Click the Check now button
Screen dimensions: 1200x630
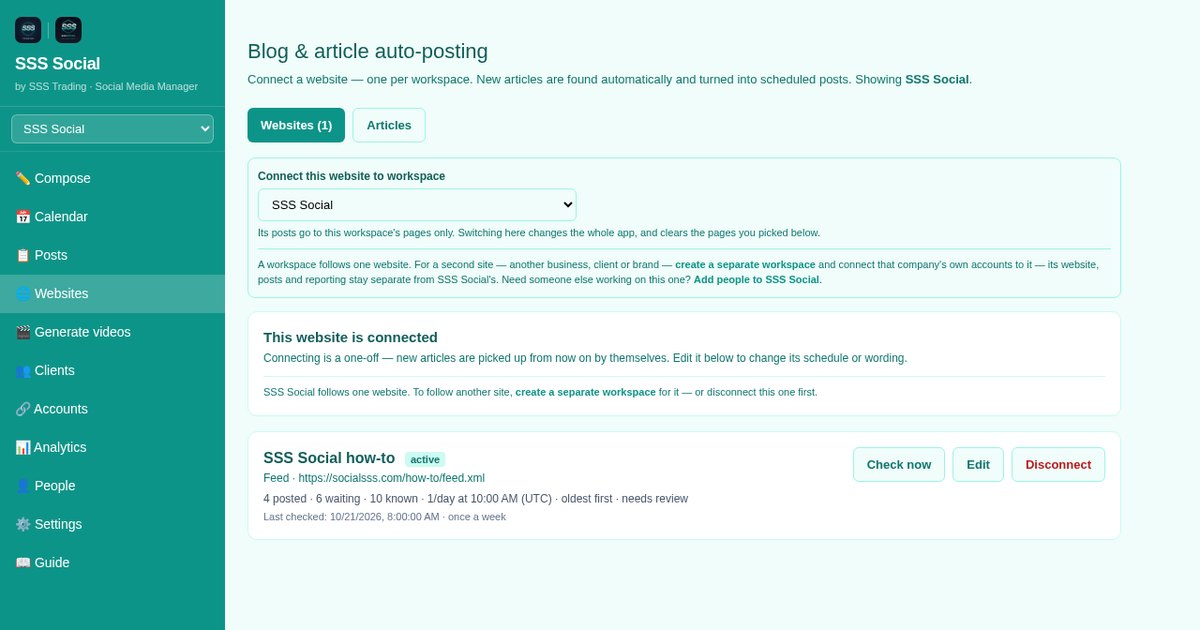click(x=899, y=464)
